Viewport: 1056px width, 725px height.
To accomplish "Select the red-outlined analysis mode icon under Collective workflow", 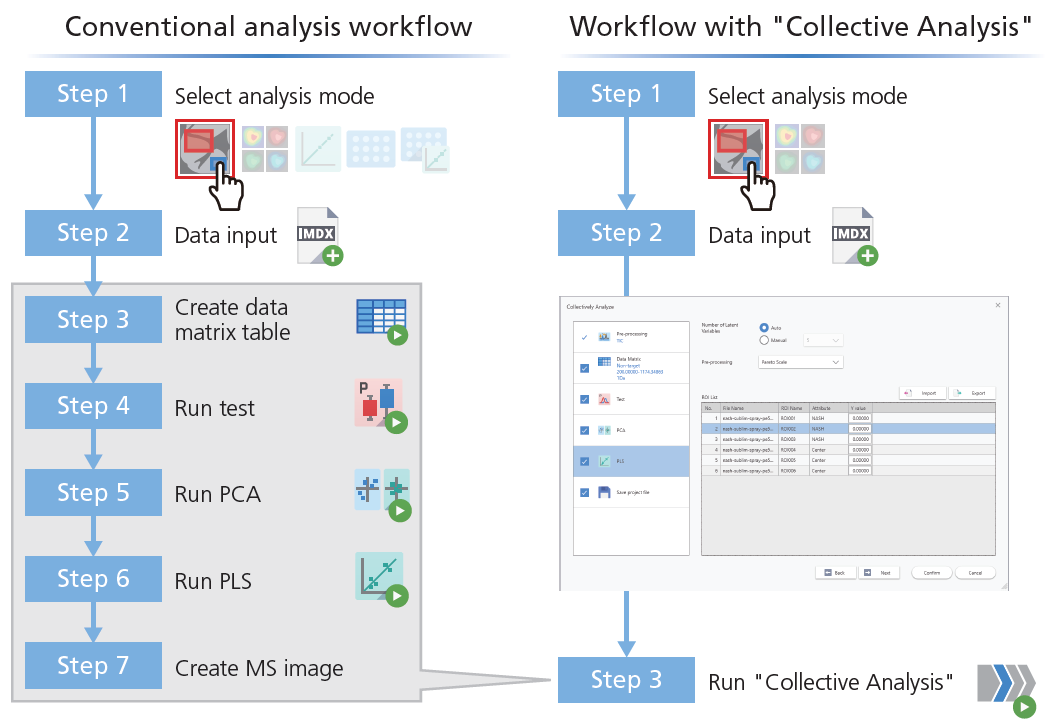I will [738, 151].
